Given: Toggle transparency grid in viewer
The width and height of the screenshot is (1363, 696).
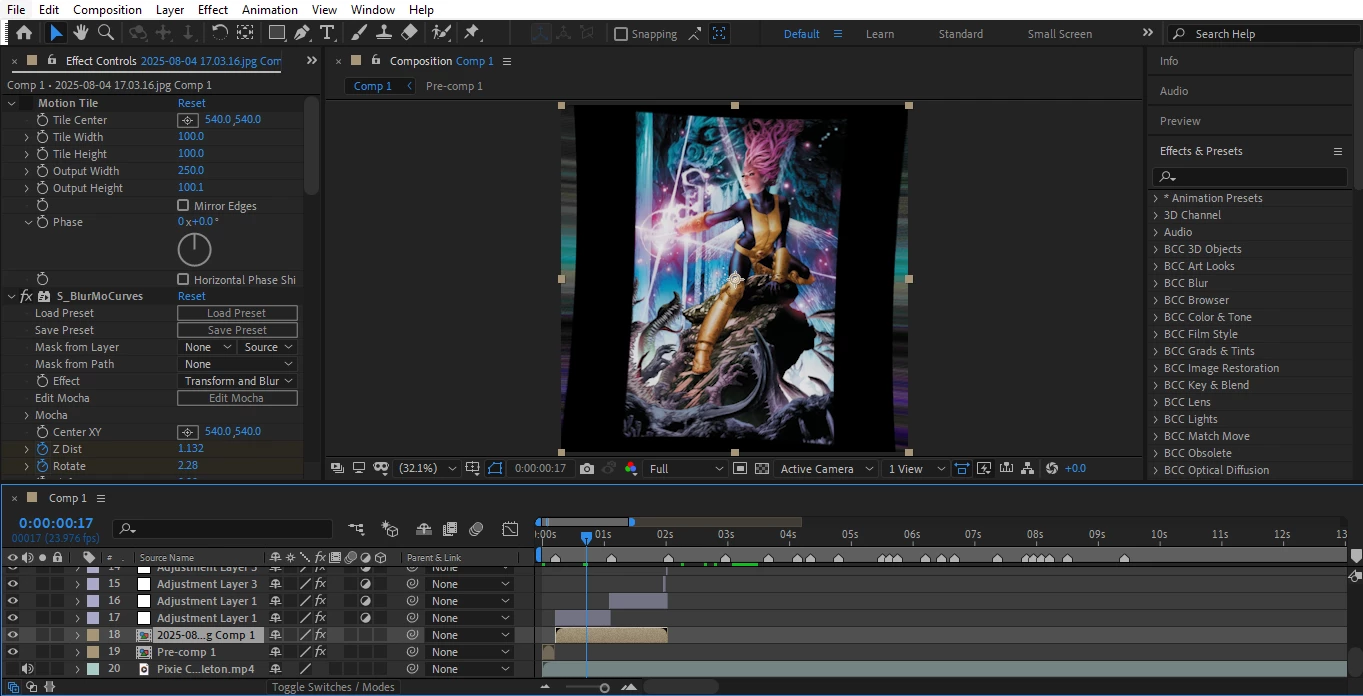Looking at the screenshot, I should (762, 468).
